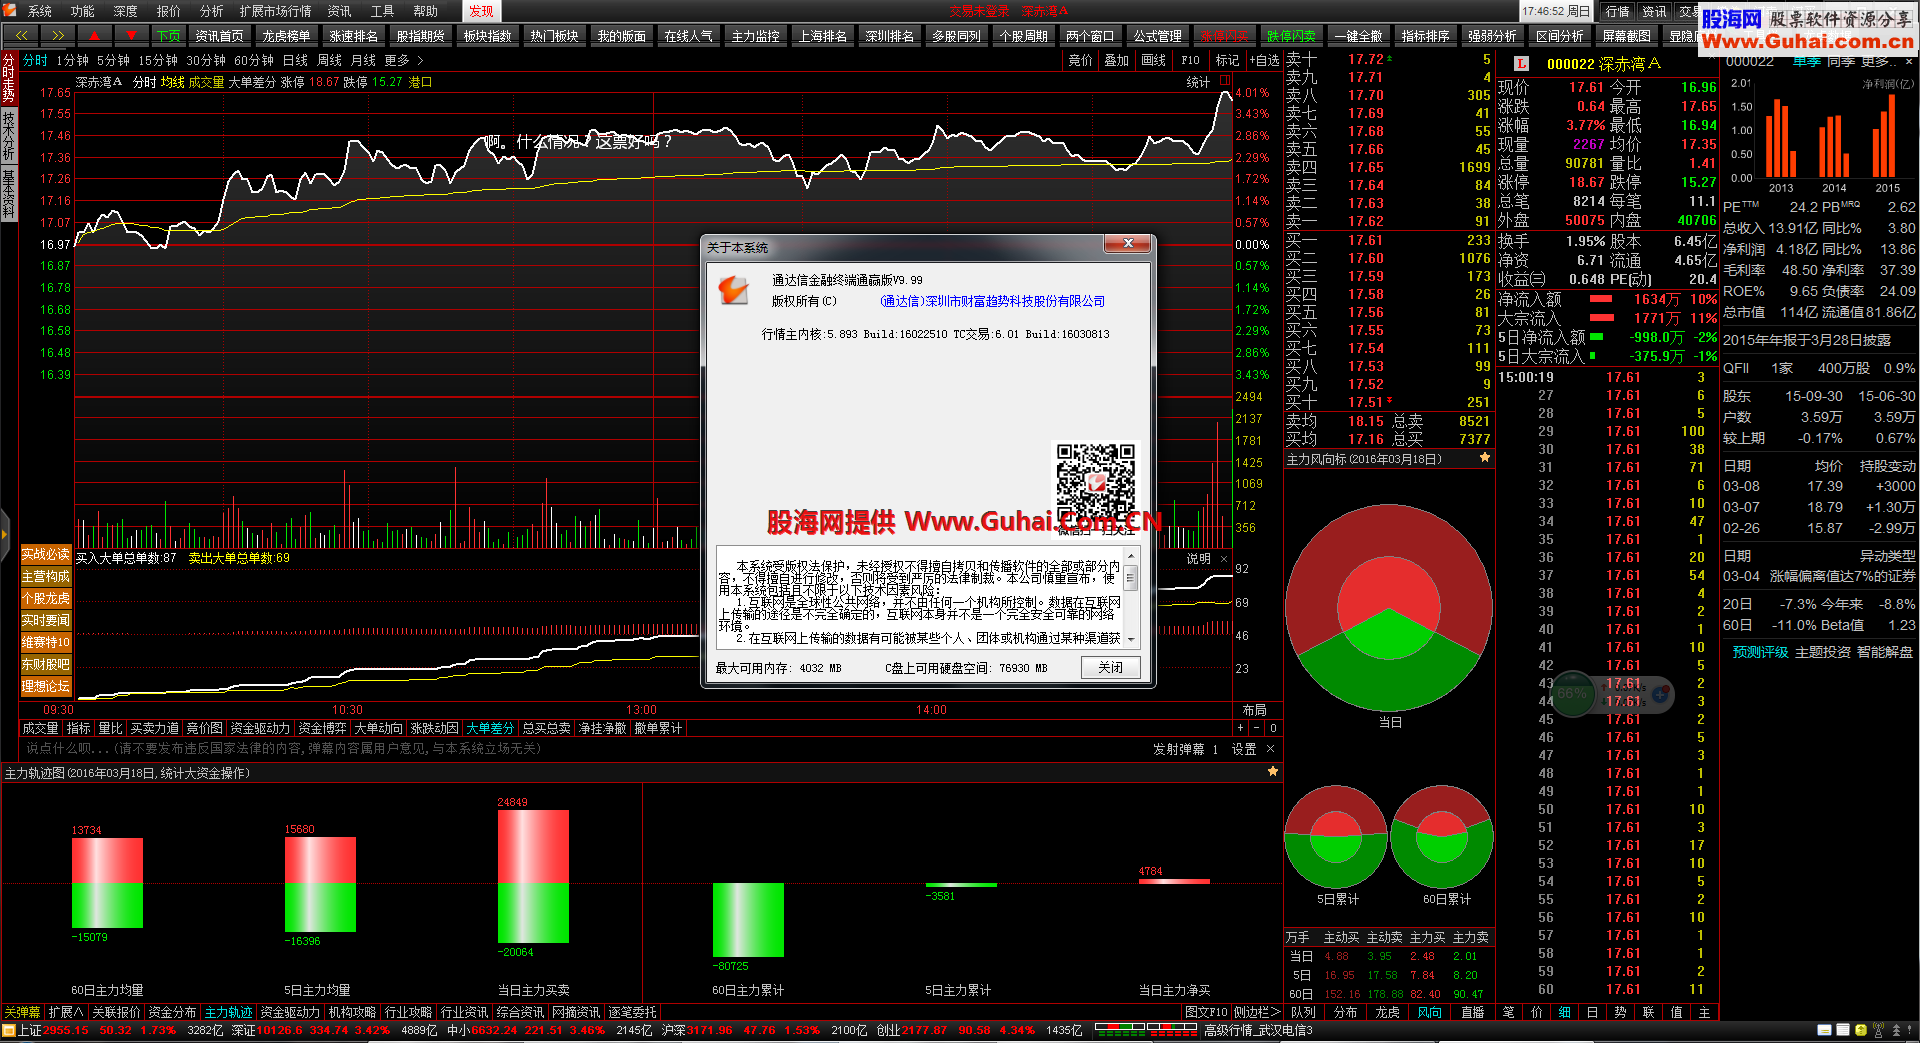Click the signal antenna icon in status bar
The width and height of the screenshot is (1920, 1043).
(x=1879, y=1031)
